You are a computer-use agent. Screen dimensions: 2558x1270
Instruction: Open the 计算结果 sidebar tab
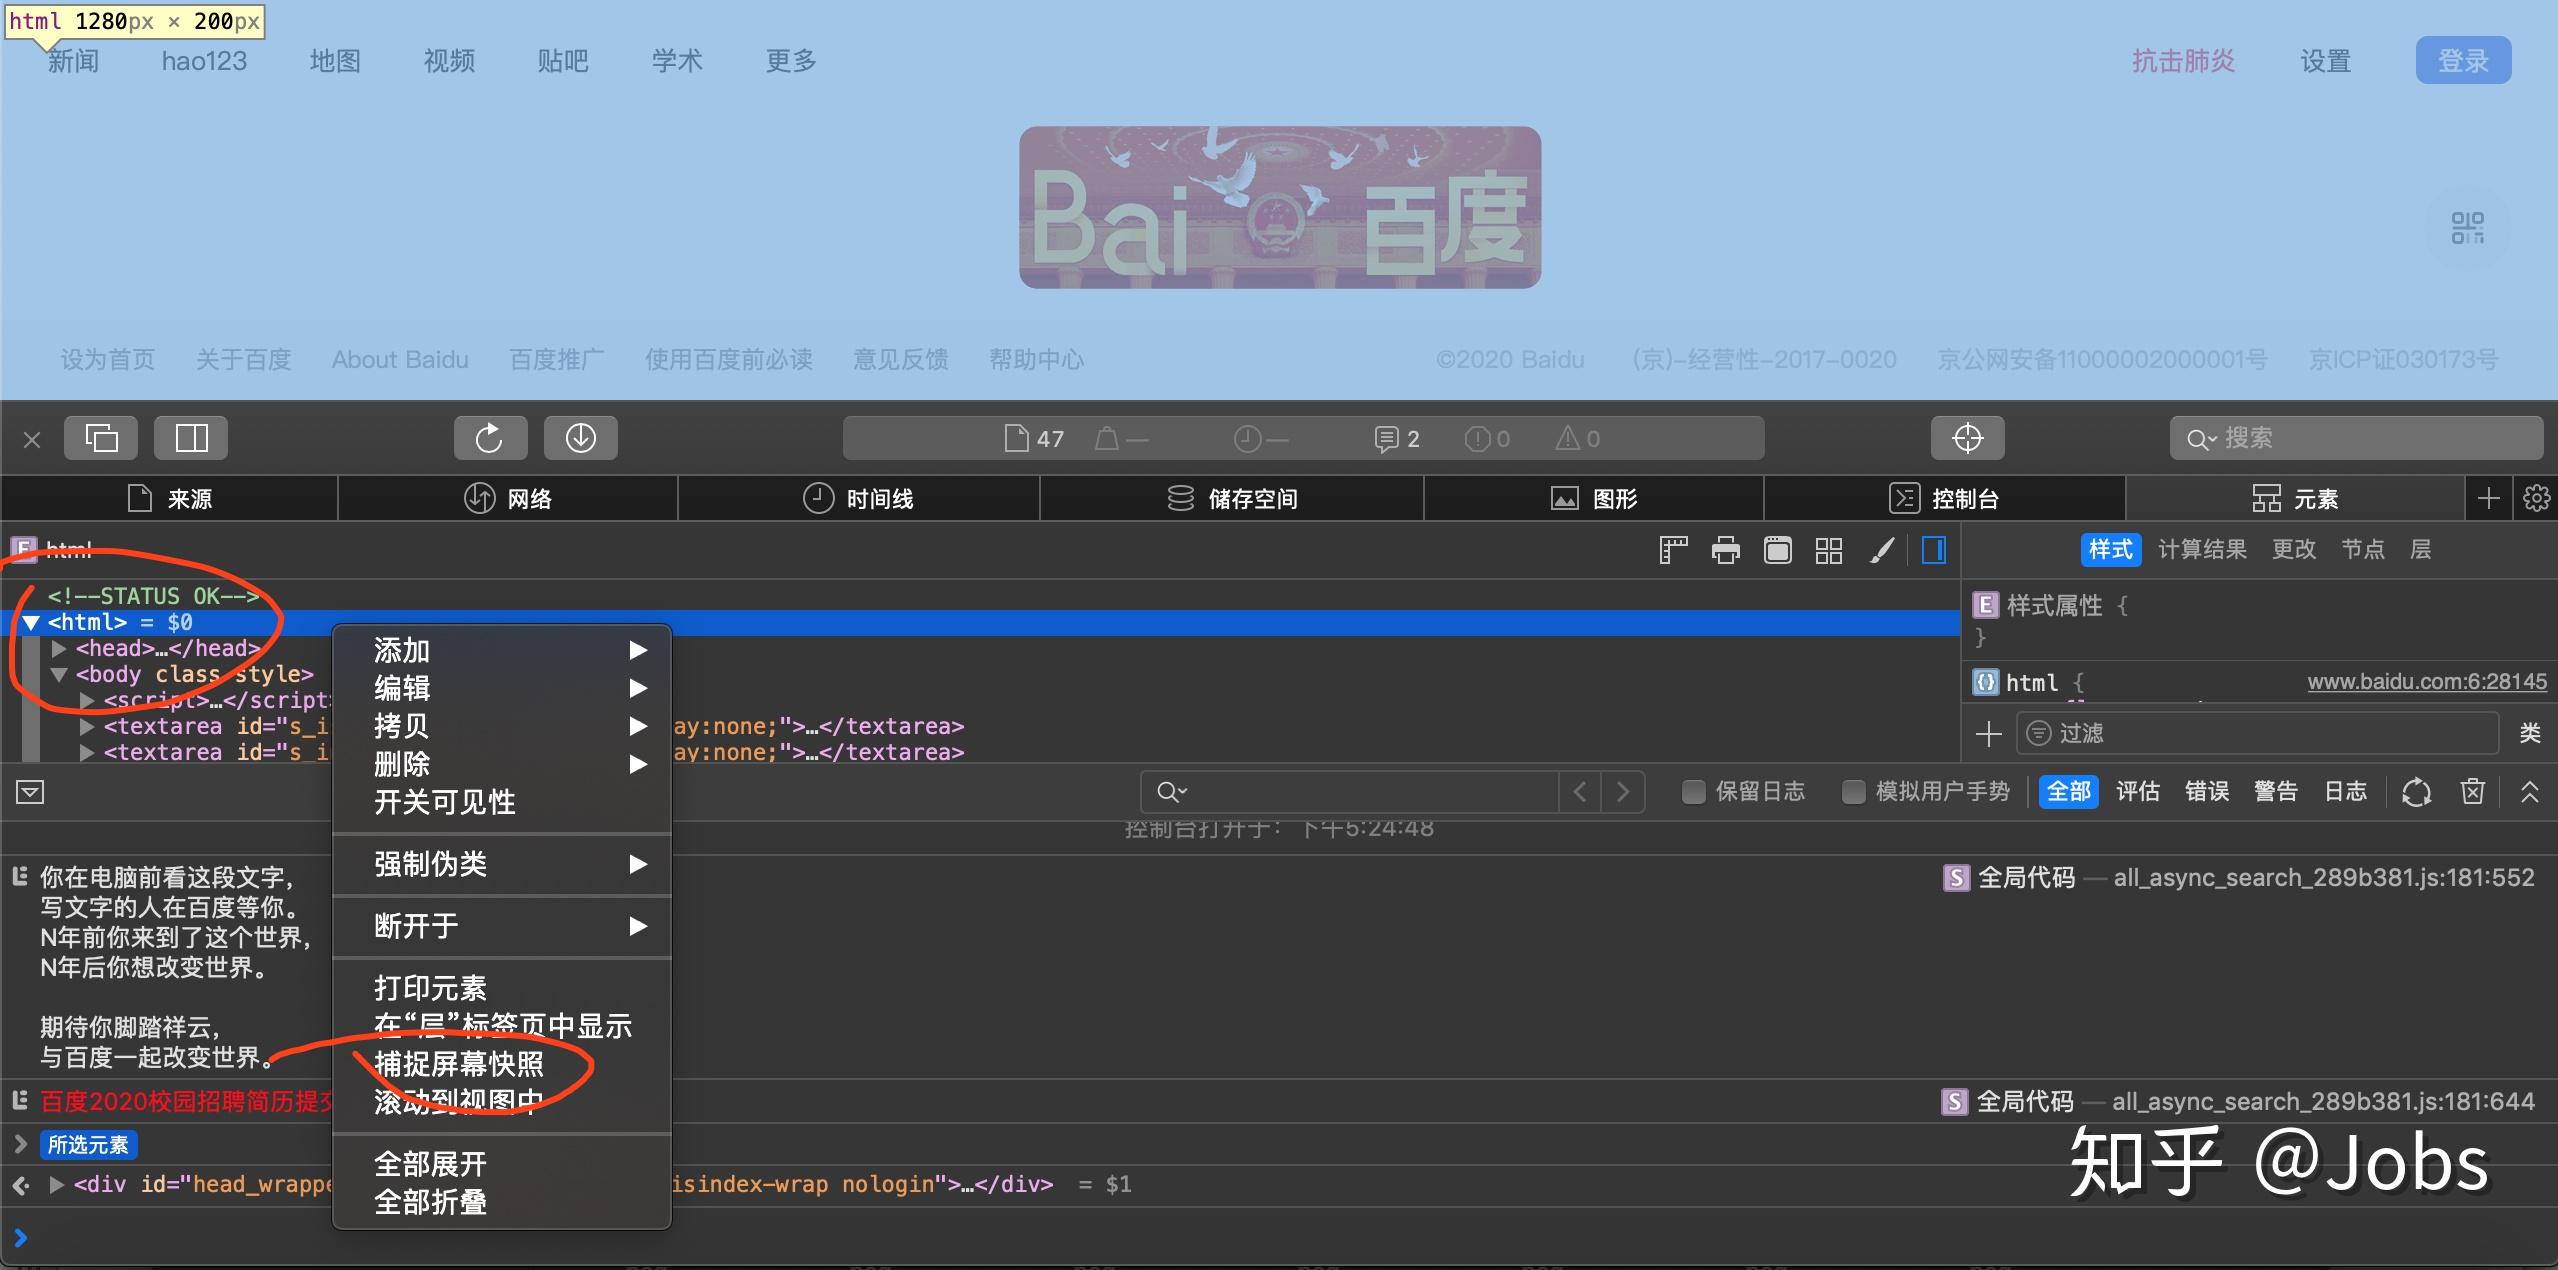[x=2202, y=550]
